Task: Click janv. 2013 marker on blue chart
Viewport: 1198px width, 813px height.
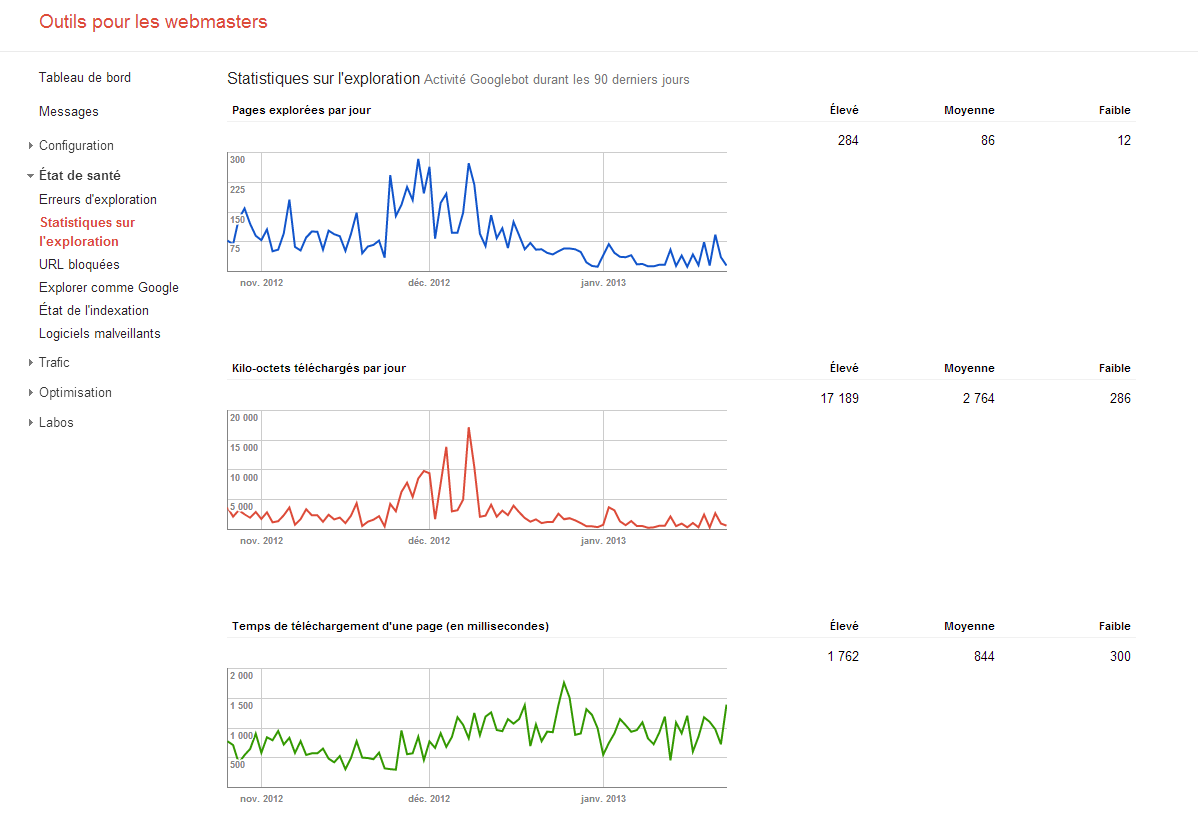Action: [x=603, y=283]
